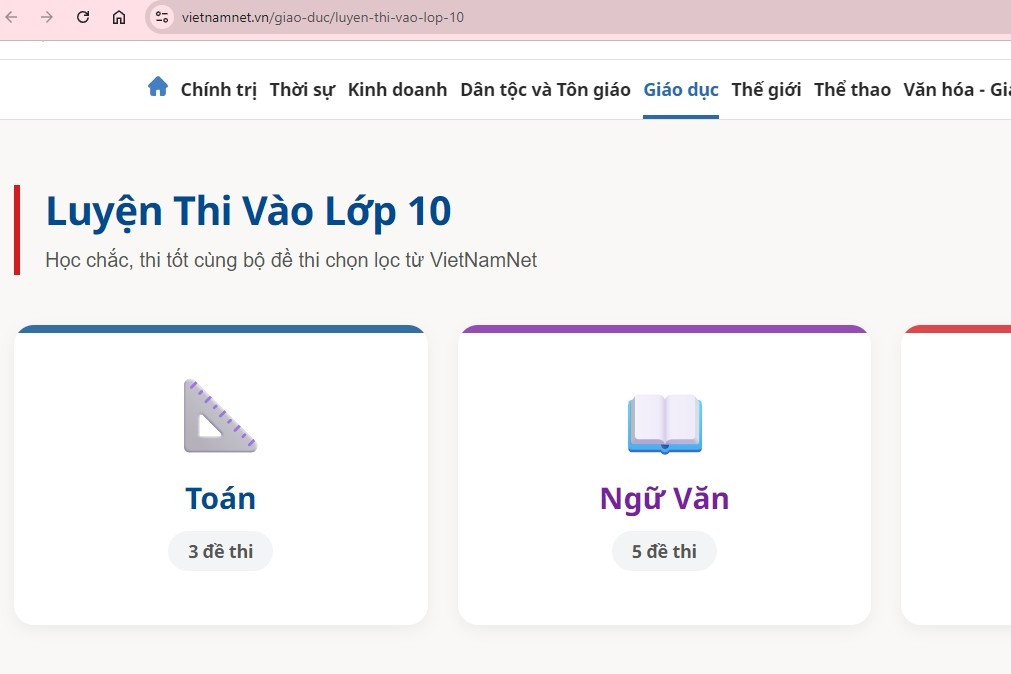Click the browser refresh icon
Image resolution: width=1011 pixels, height=674 pixels.
pyautogui.click(x=82, y=17)
